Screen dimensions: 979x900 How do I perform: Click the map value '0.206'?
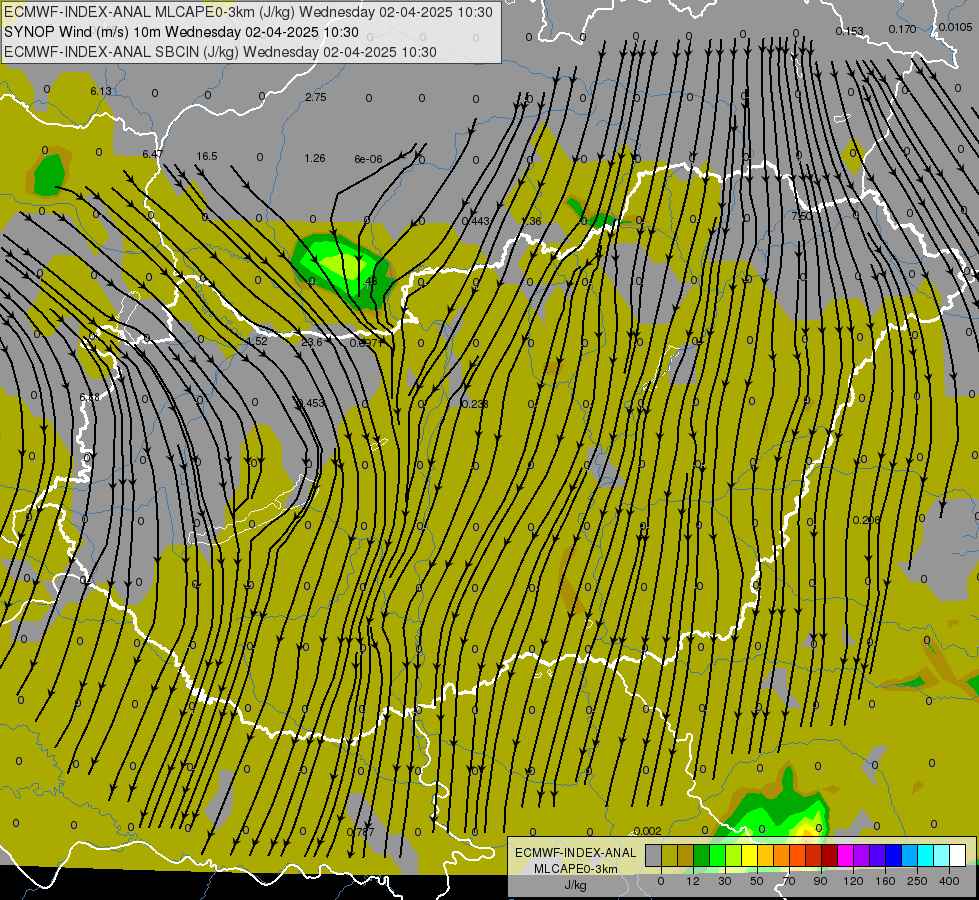(x=866, y=520)
